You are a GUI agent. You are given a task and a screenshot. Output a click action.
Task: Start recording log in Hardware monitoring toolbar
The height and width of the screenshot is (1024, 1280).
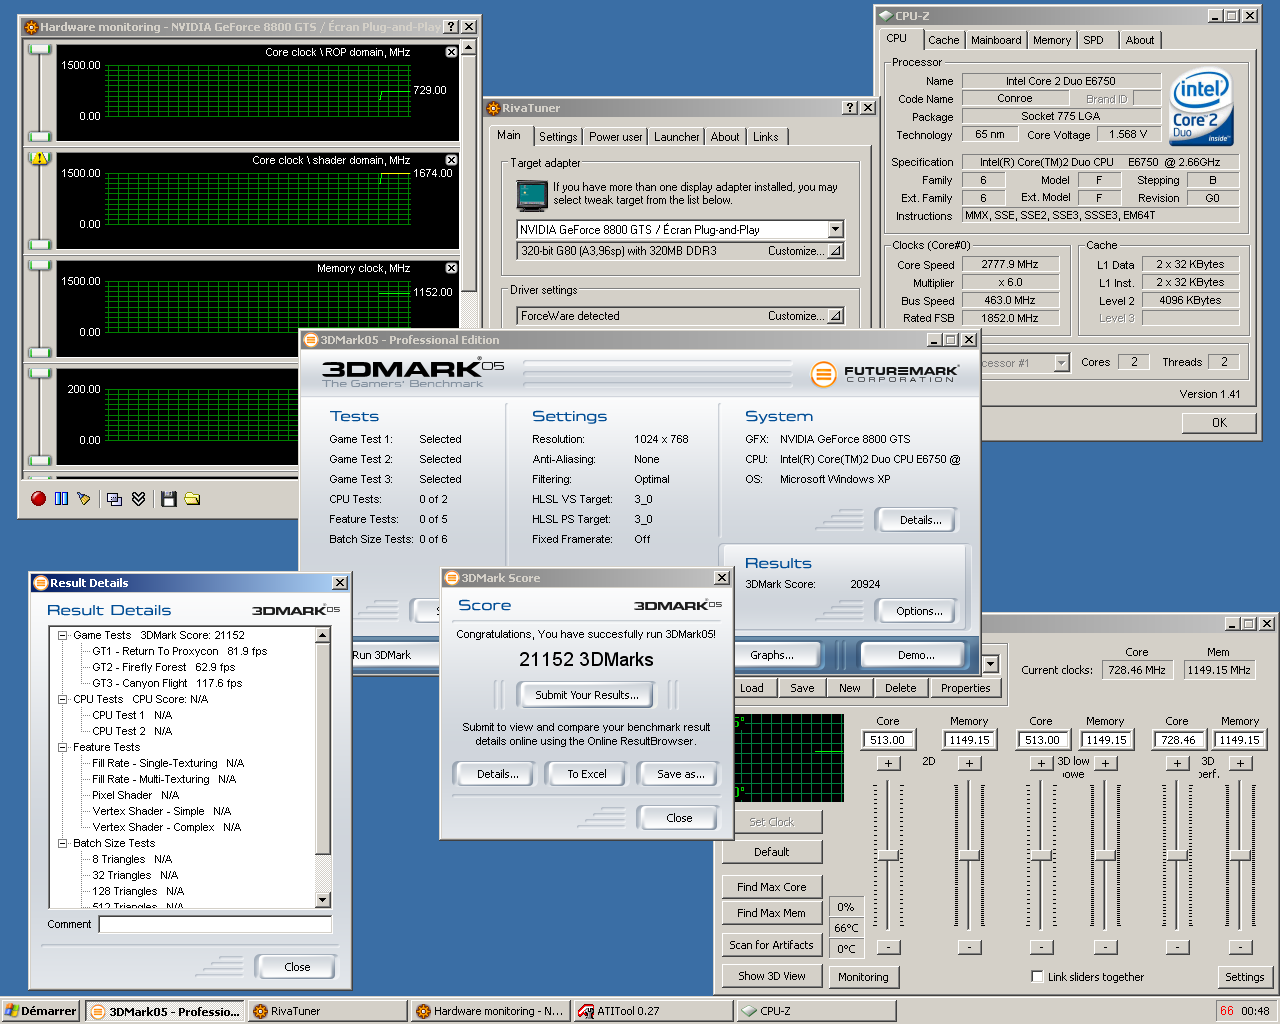38,498
